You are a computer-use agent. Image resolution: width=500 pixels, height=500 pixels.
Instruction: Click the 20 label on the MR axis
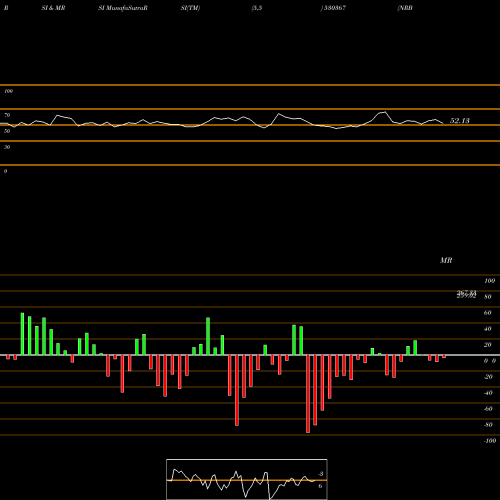pos(487,345)
